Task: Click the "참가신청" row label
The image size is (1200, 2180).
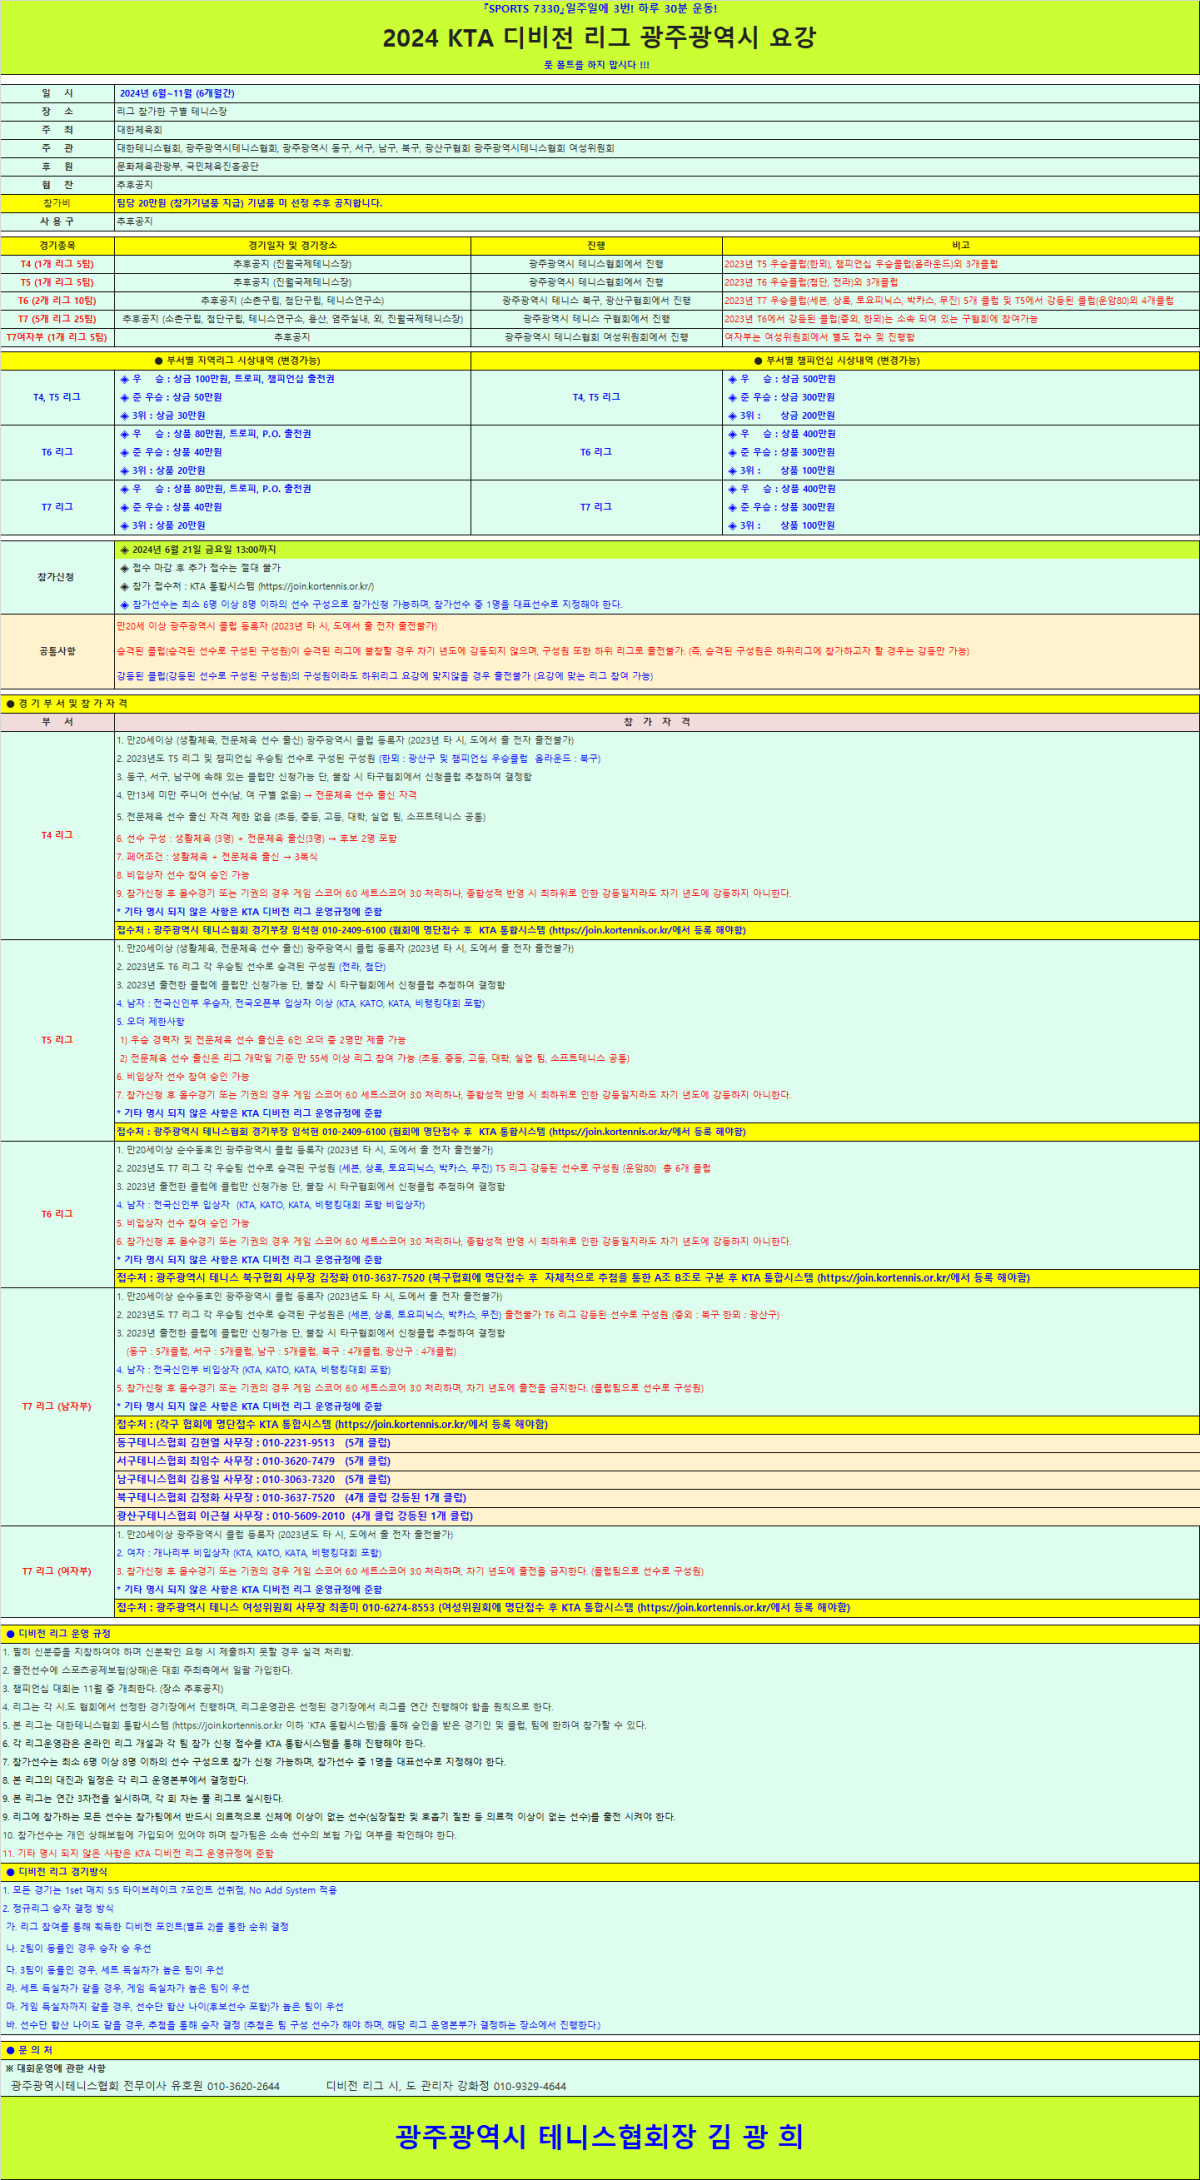Action: click(57, 577)
